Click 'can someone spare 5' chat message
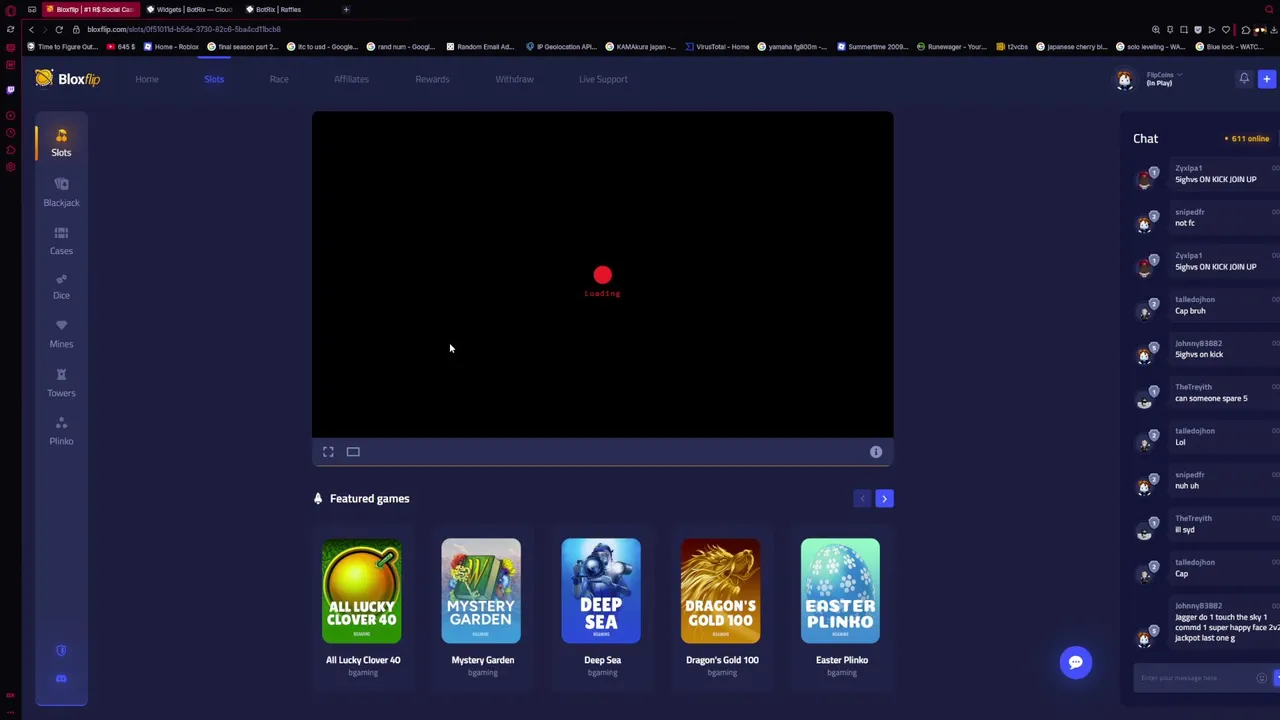Viewport: 1280px width, 720px height. coord(1211,398)
